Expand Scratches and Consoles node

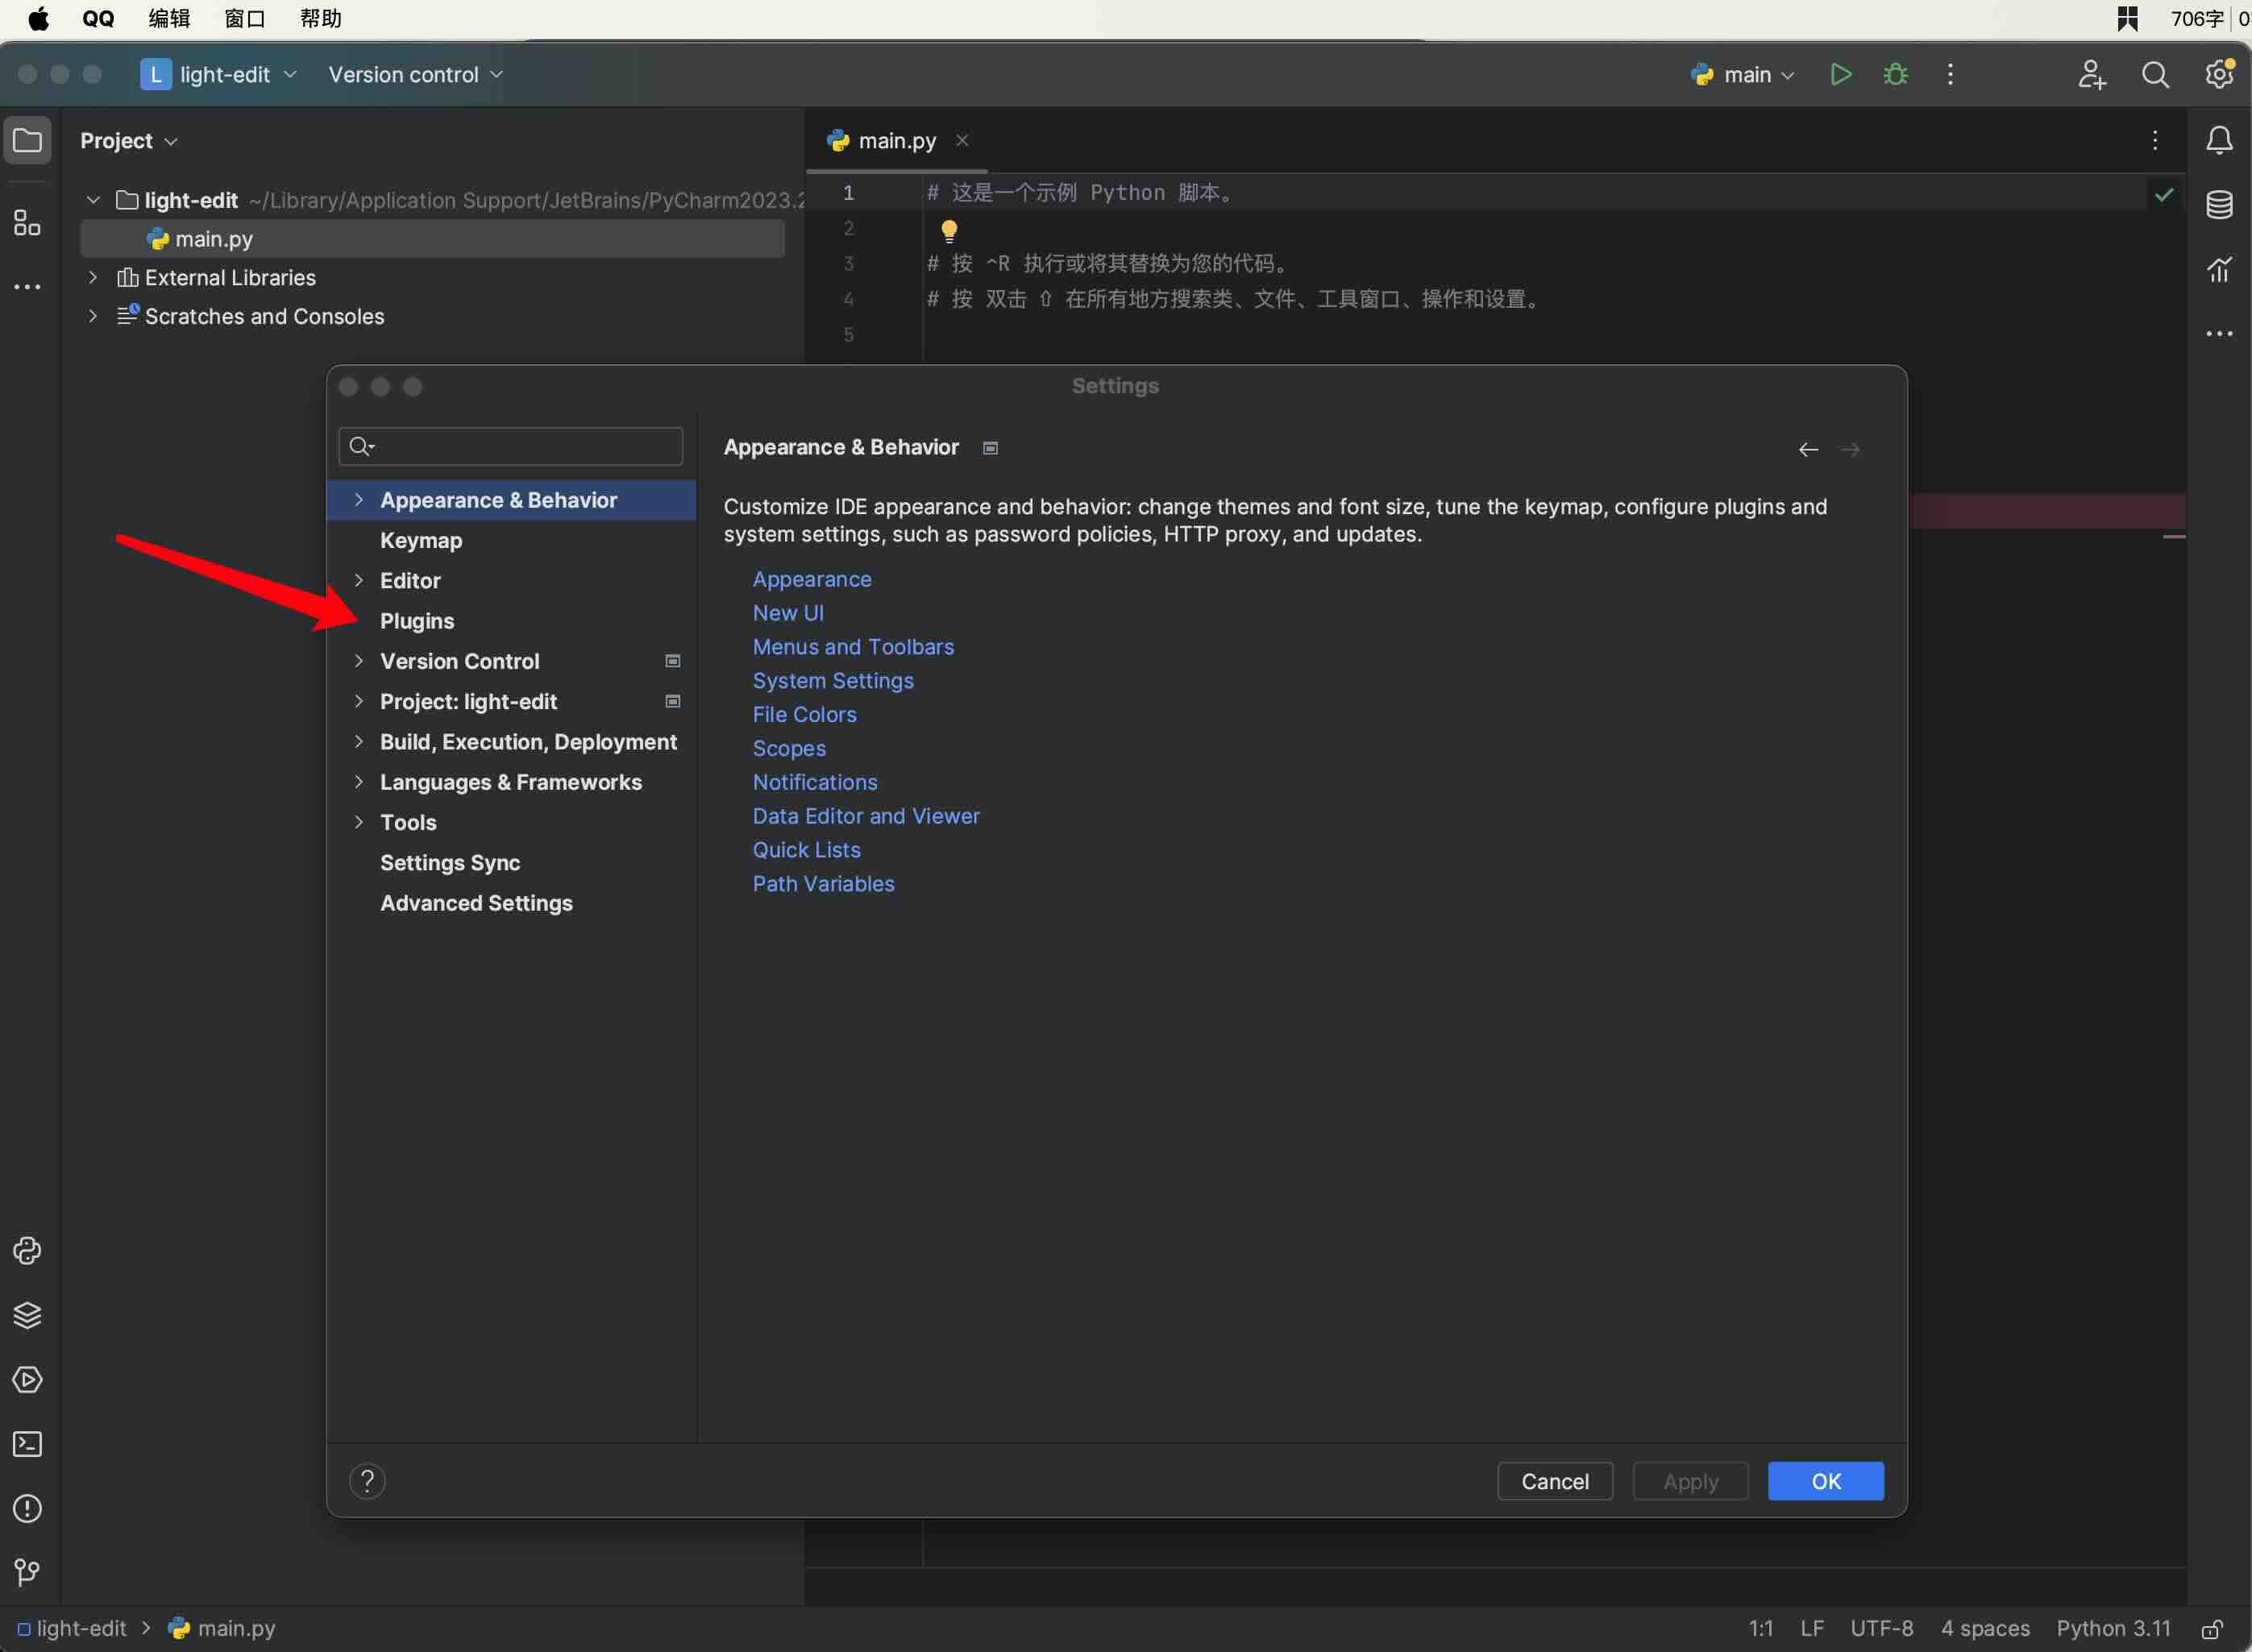pos(92,316)
